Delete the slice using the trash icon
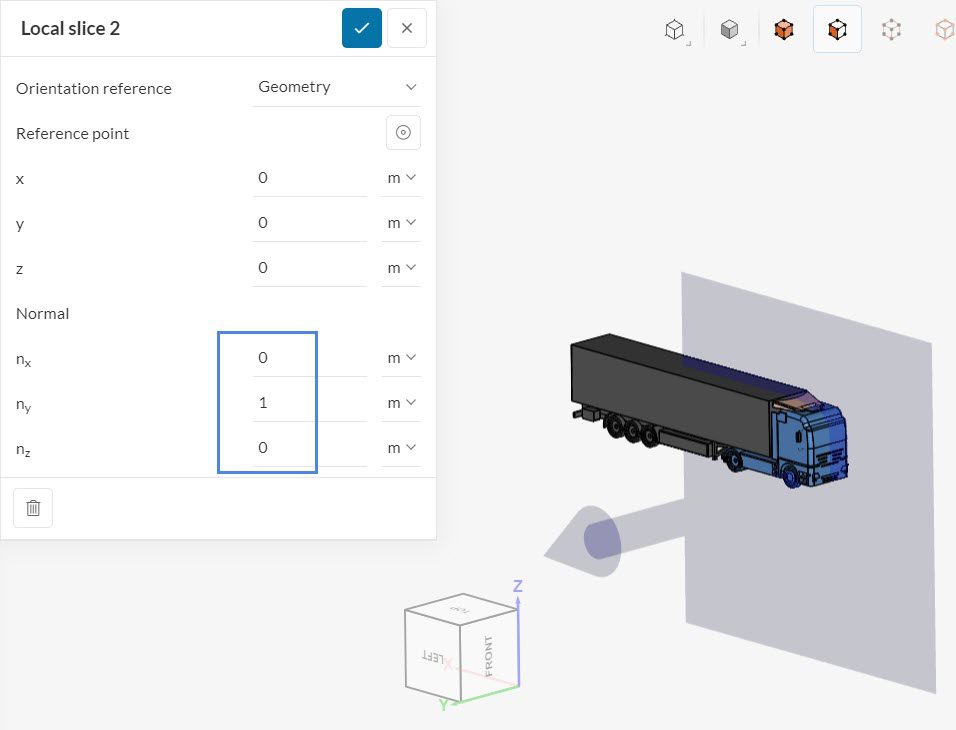The image size is (956, 730). 33,508
